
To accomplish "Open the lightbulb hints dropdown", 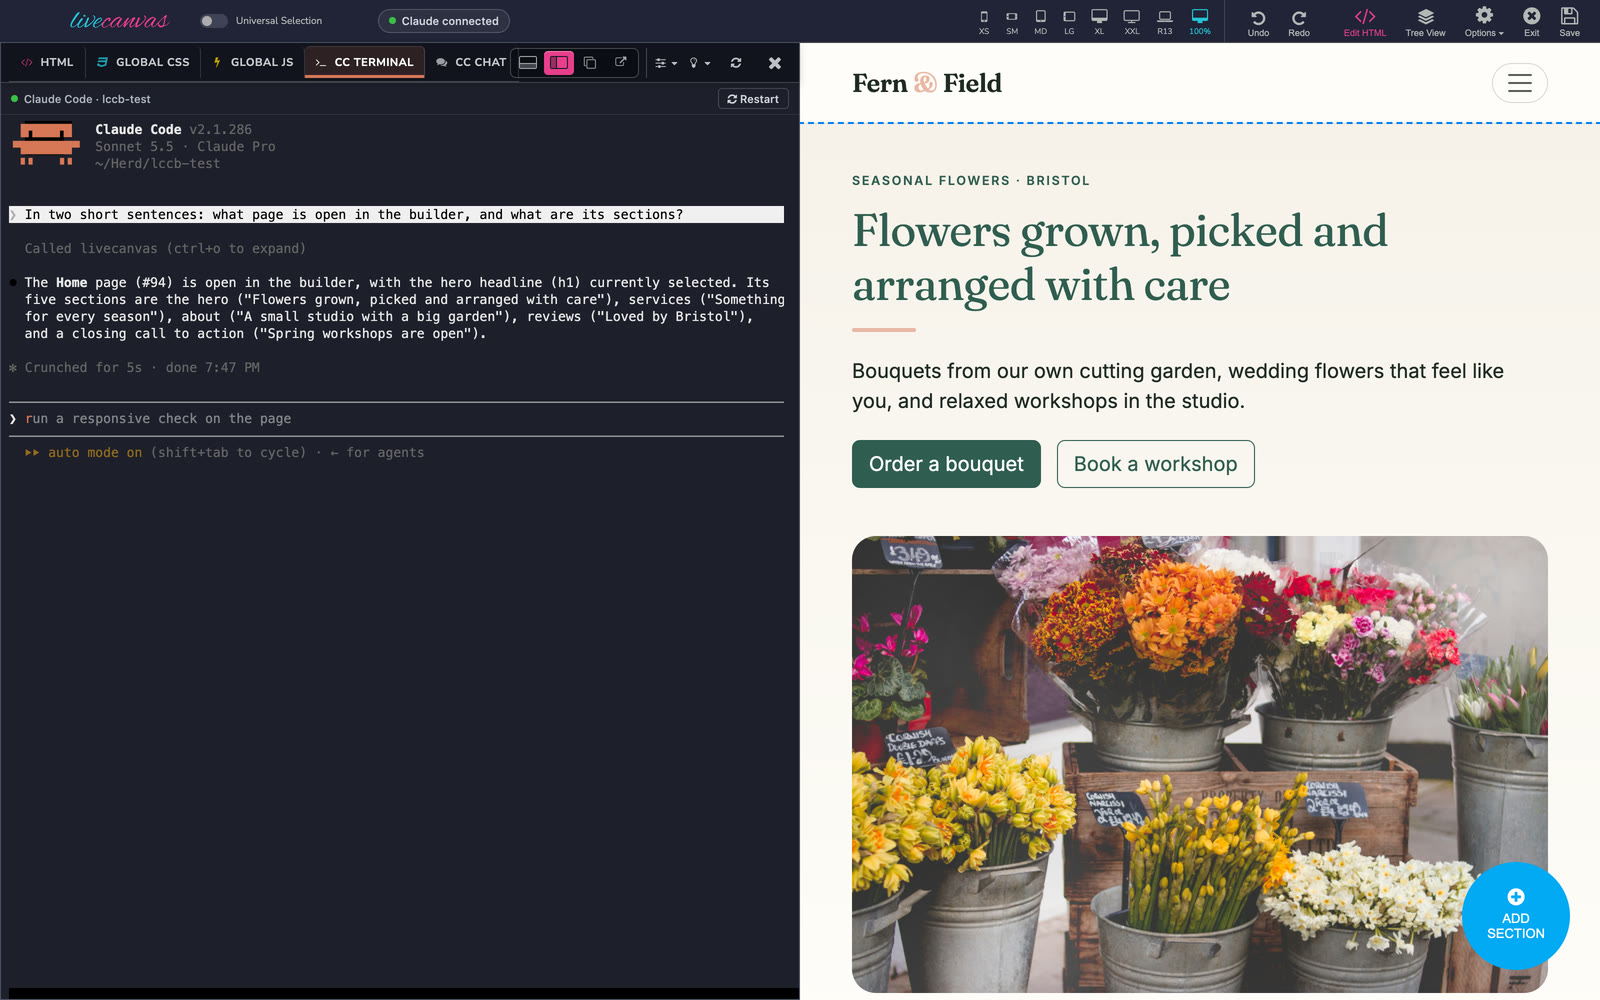I will (700, 63).
